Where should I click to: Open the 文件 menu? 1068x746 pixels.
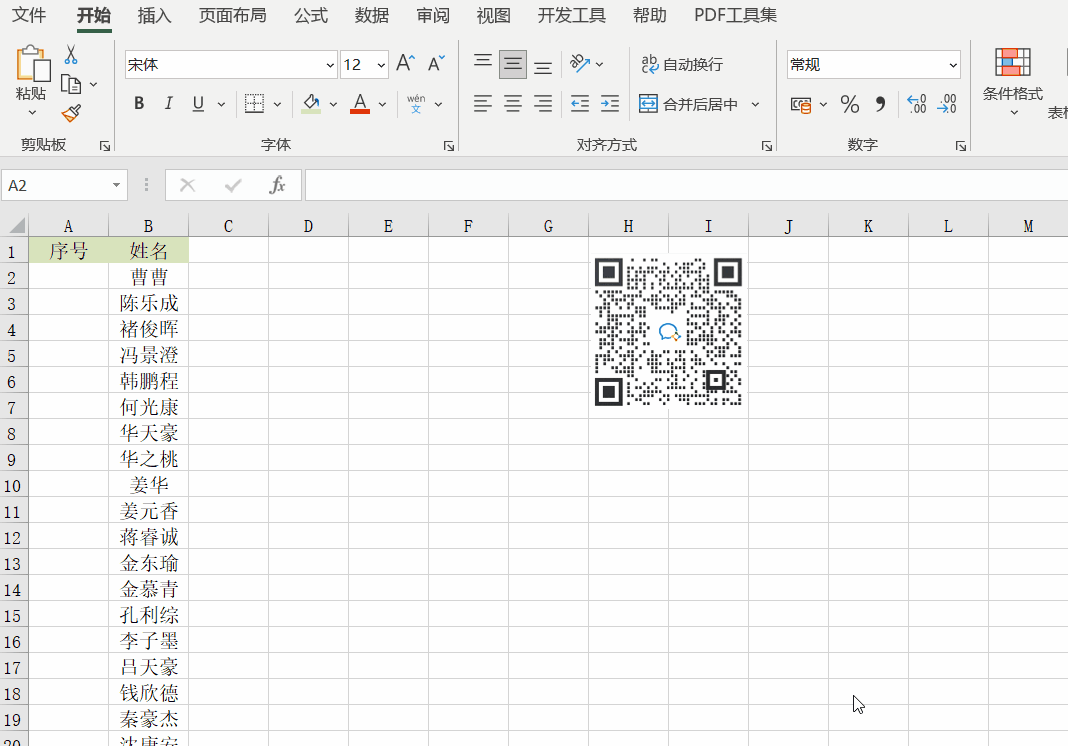[x=29, y=15]
